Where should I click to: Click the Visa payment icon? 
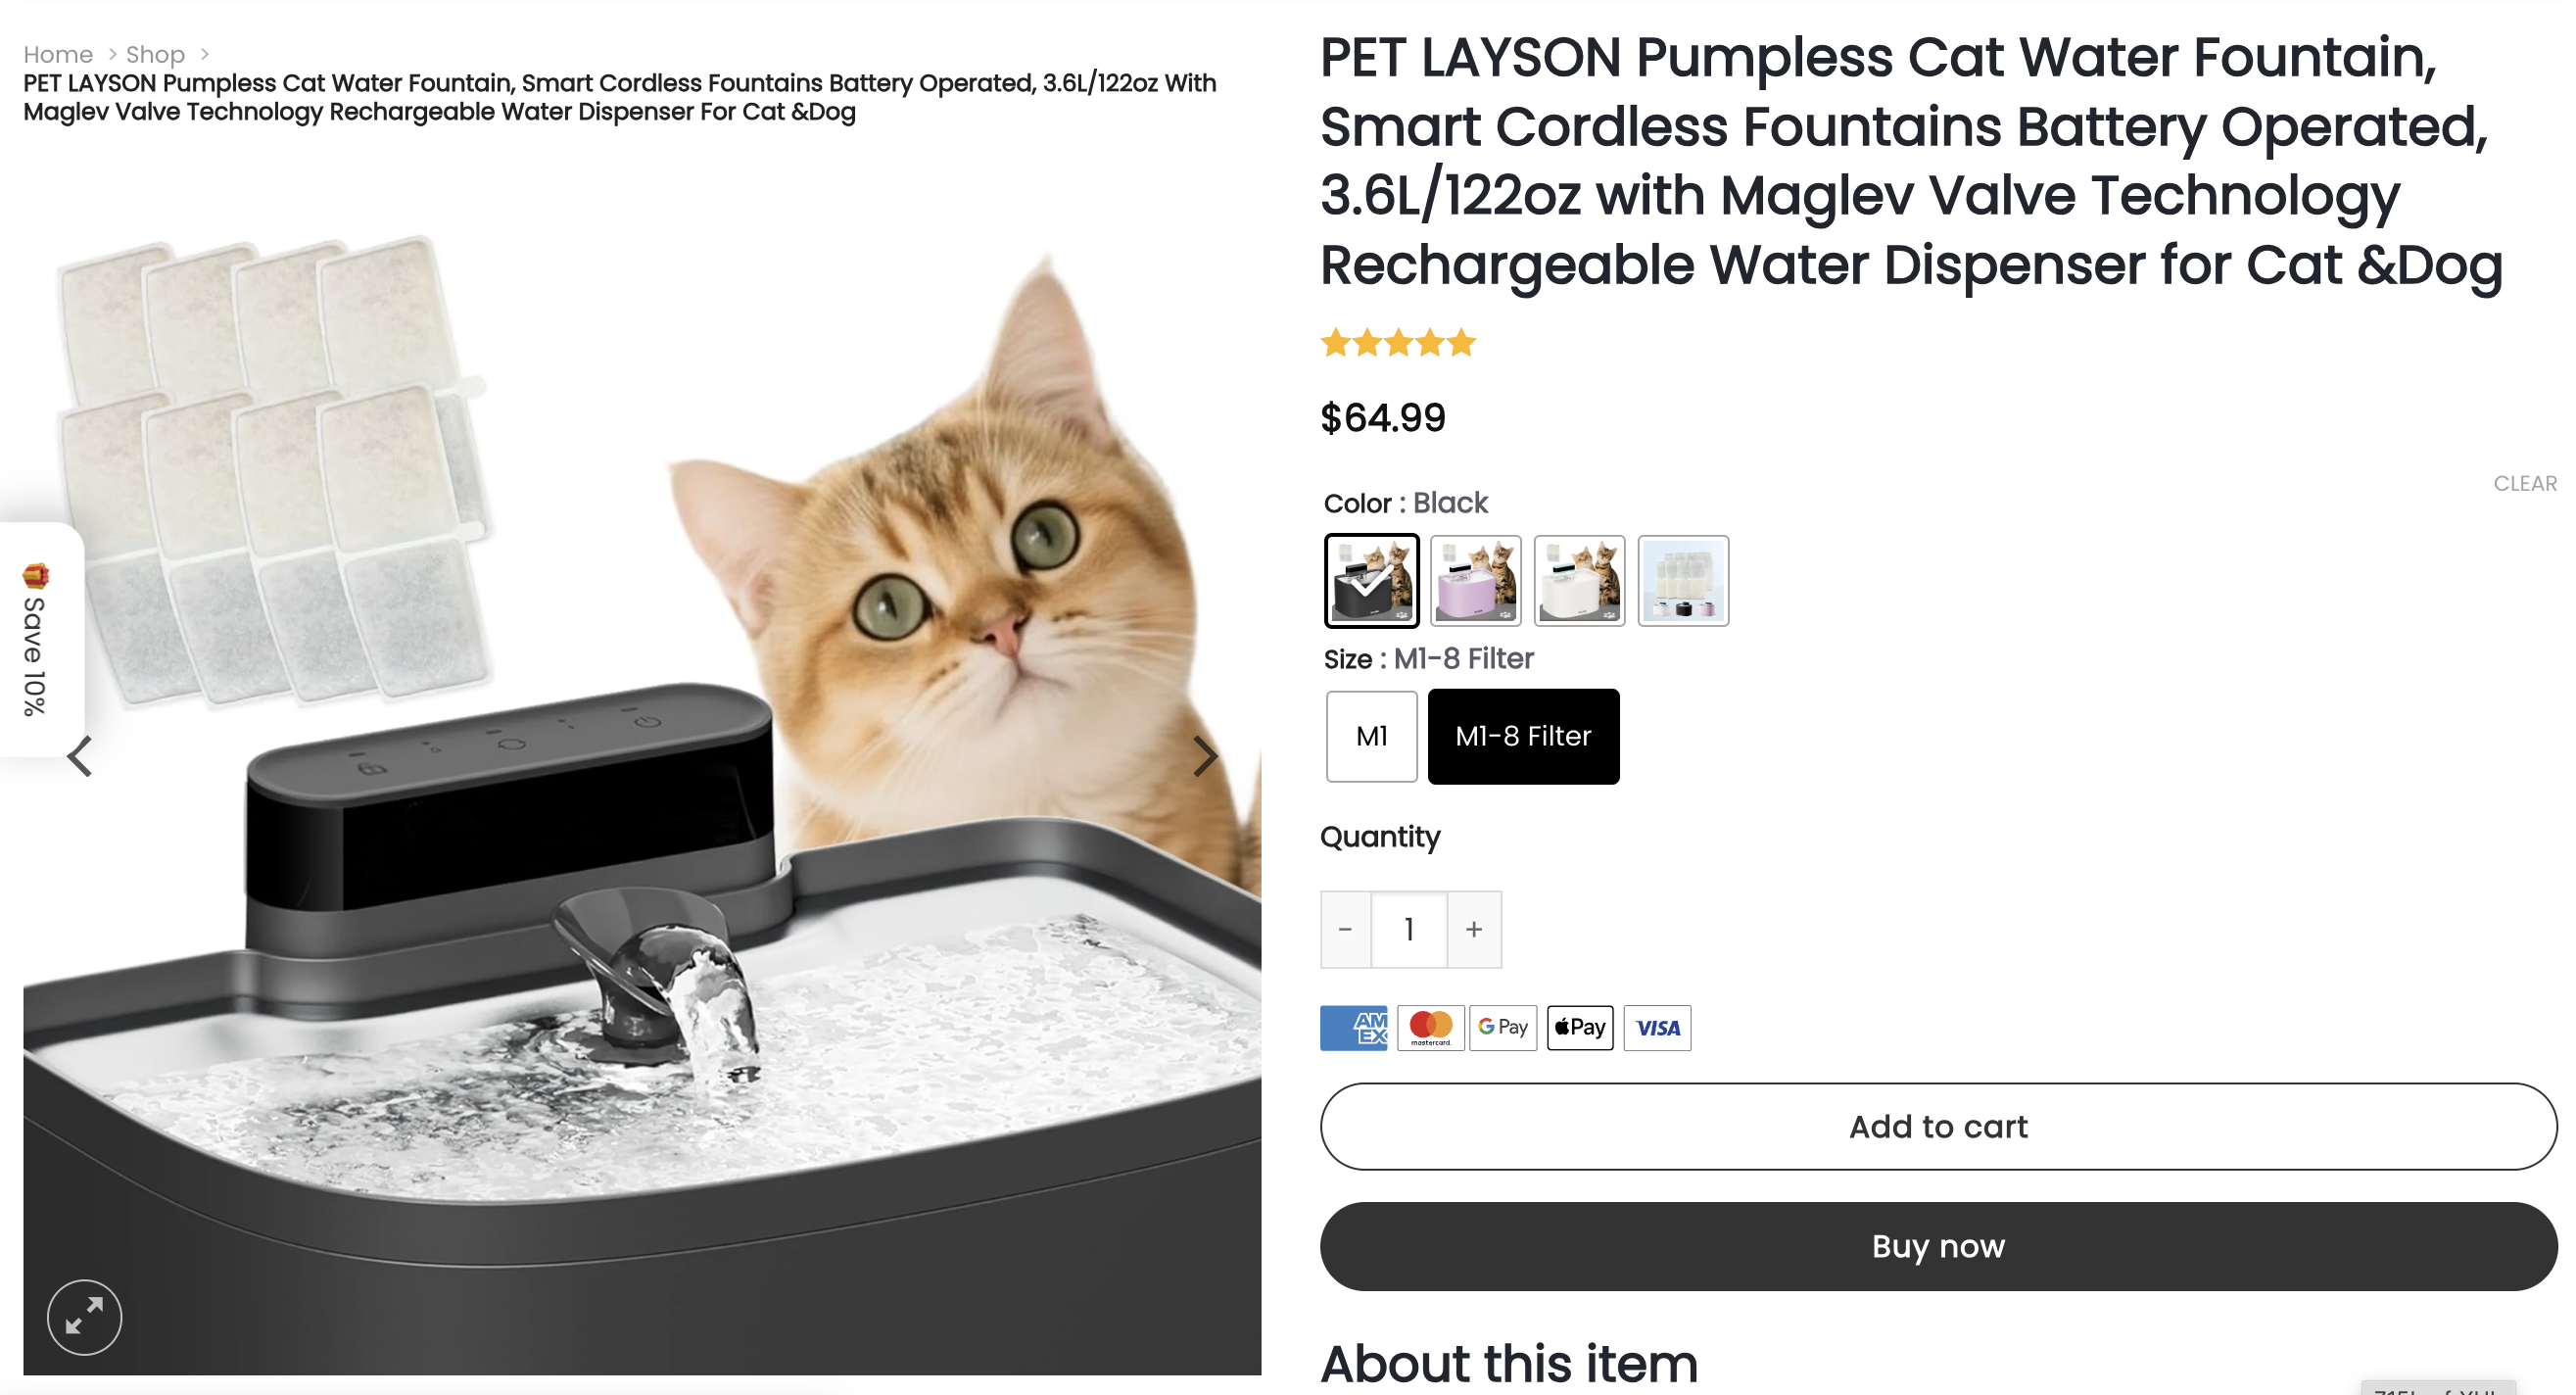coord(1657,1027)
